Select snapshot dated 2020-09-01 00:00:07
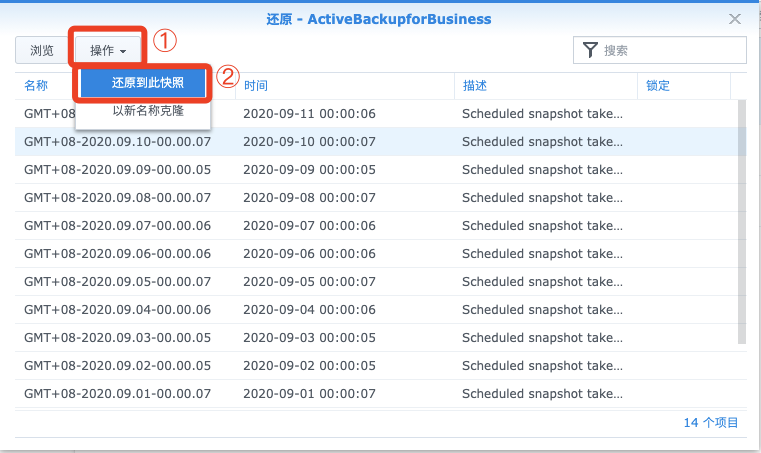 tap(377, 394)
